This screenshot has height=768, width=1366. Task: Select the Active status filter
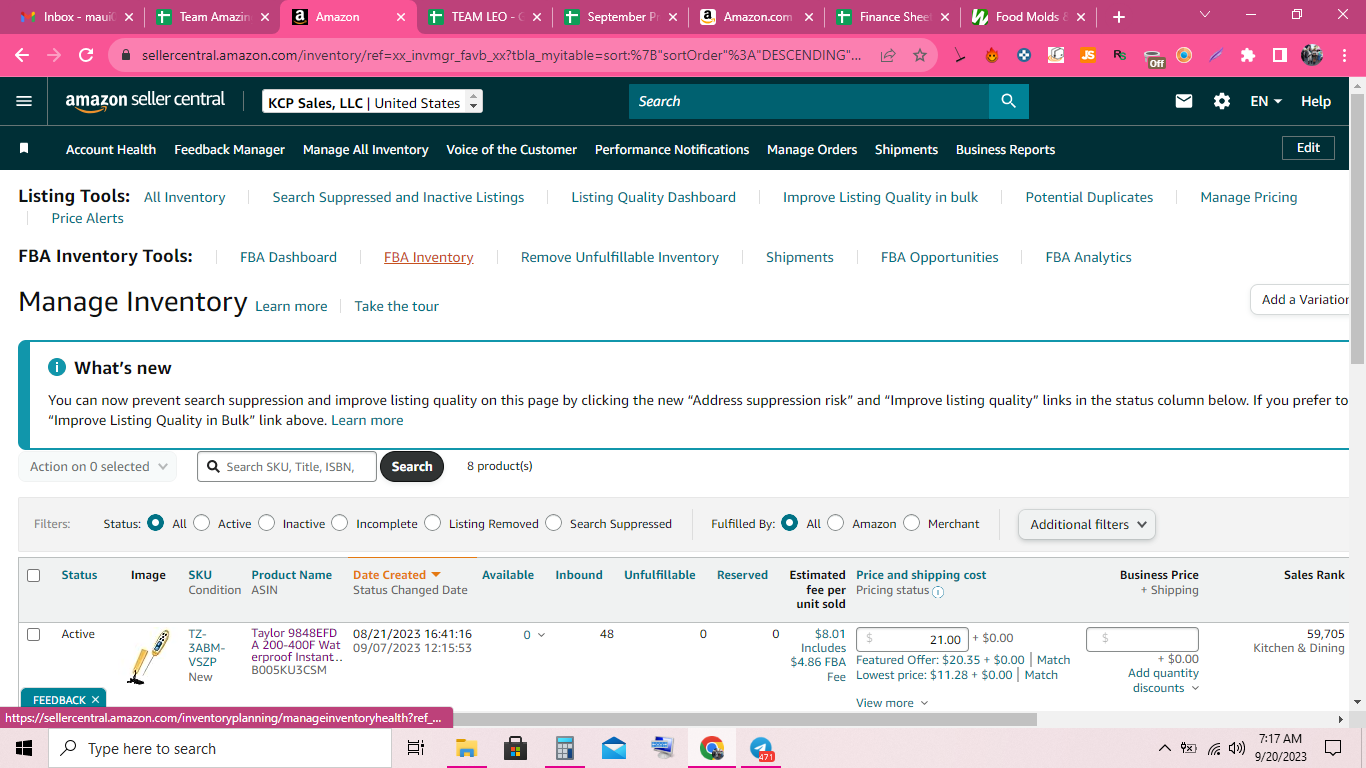click(202, 523)
